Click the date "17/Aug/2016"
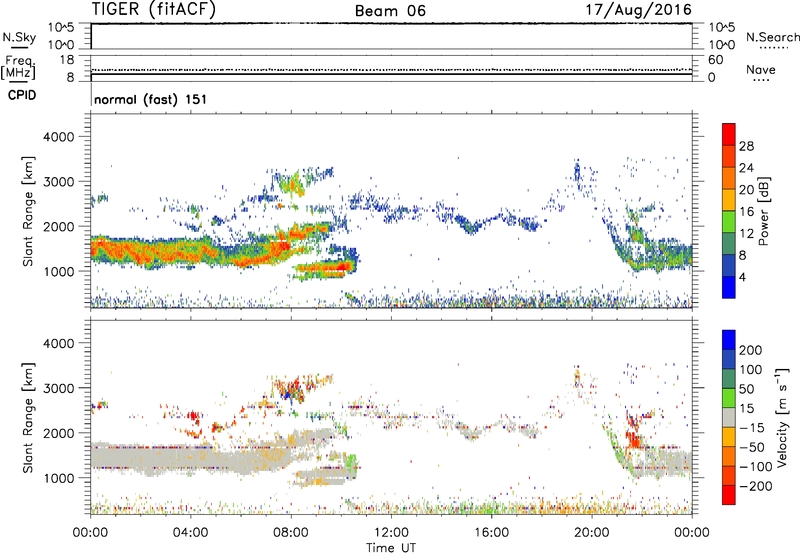This screenshot has width=800, height=554. point(638,10)
